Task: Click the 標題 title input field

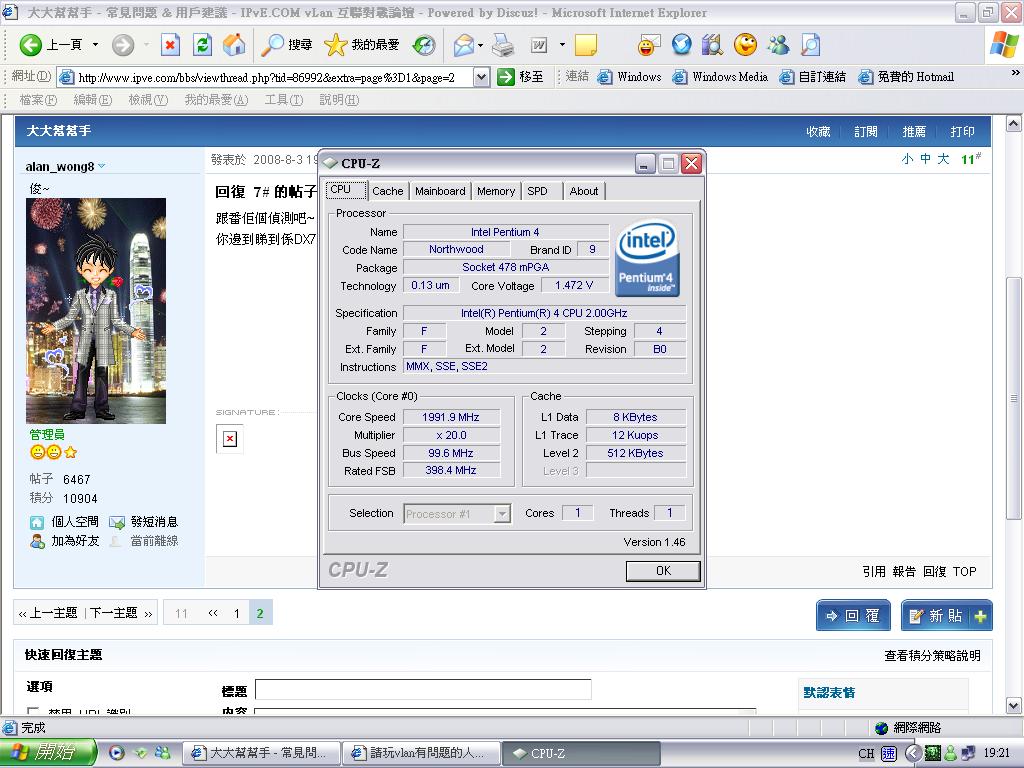Action: [423, 689]
